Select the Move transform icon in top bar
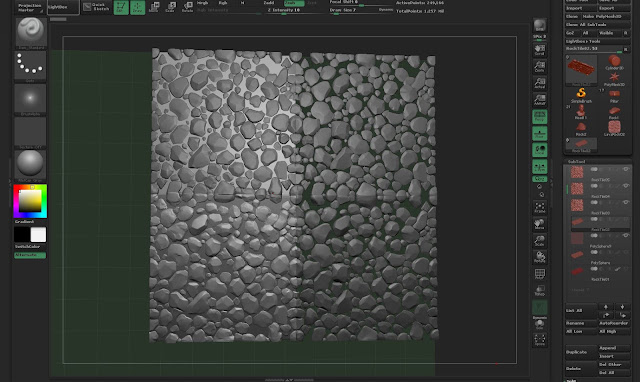 point(154,7)
